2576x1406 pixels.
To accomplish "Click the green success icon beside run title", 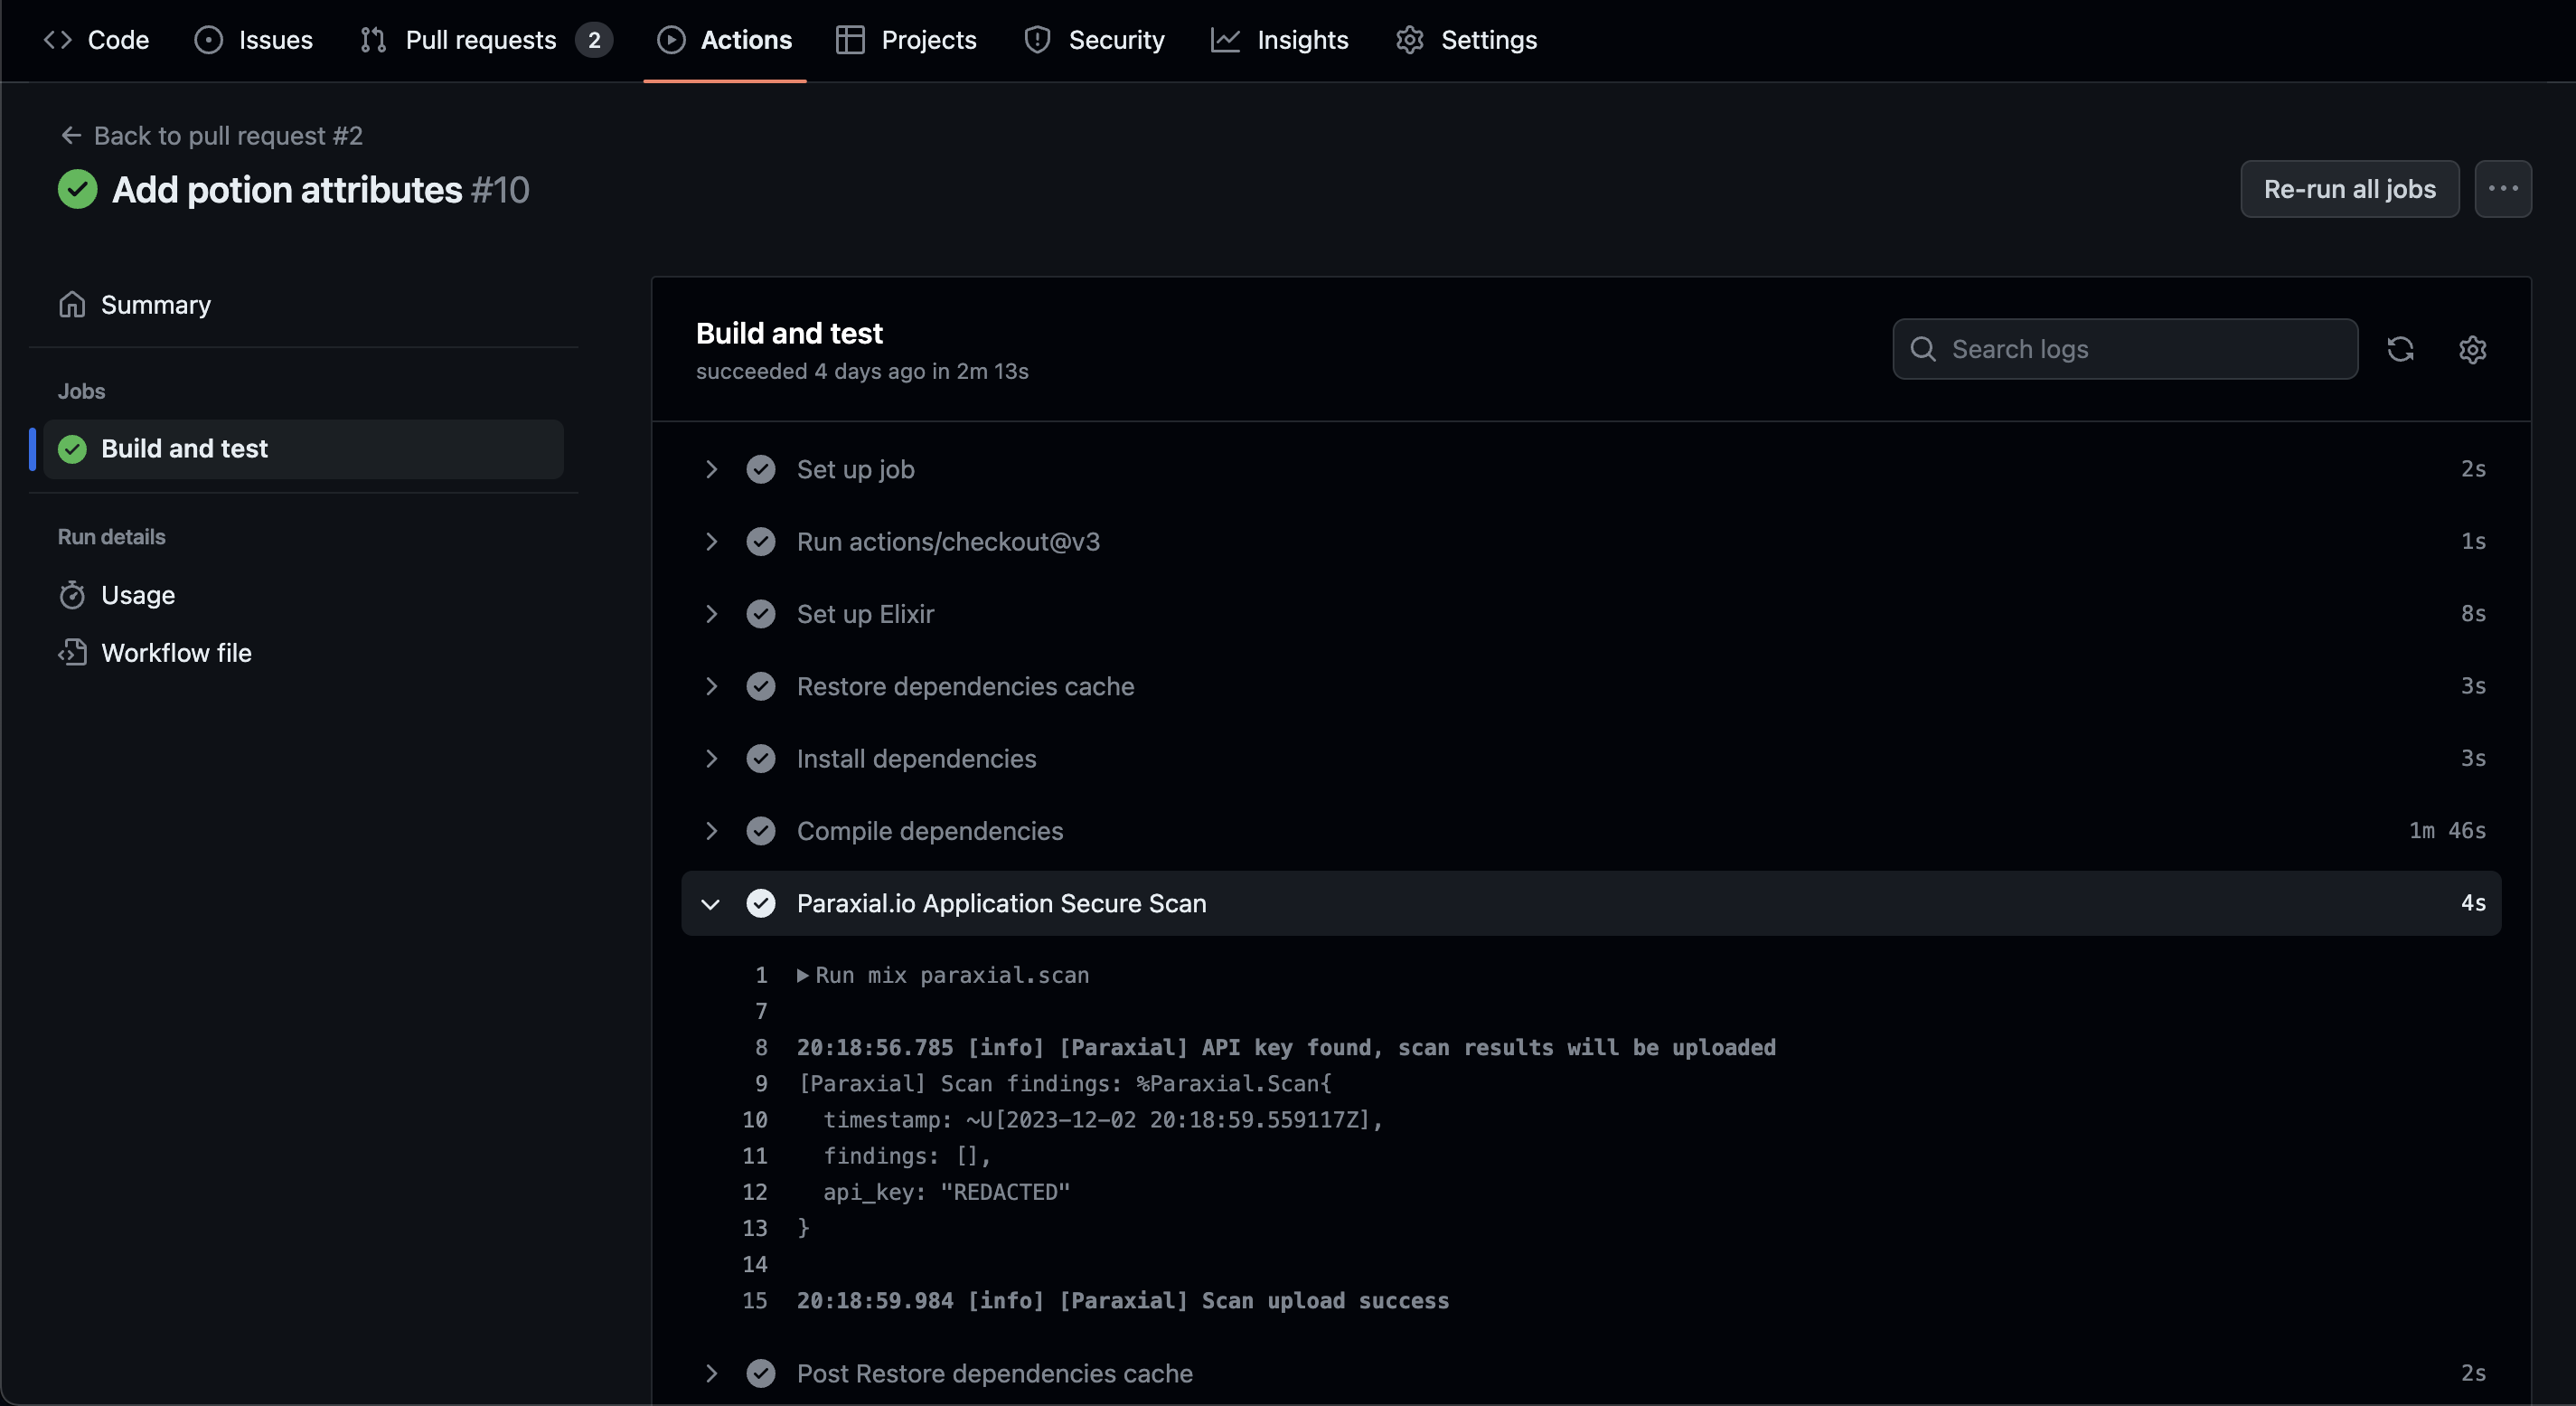I will (77, 189).
